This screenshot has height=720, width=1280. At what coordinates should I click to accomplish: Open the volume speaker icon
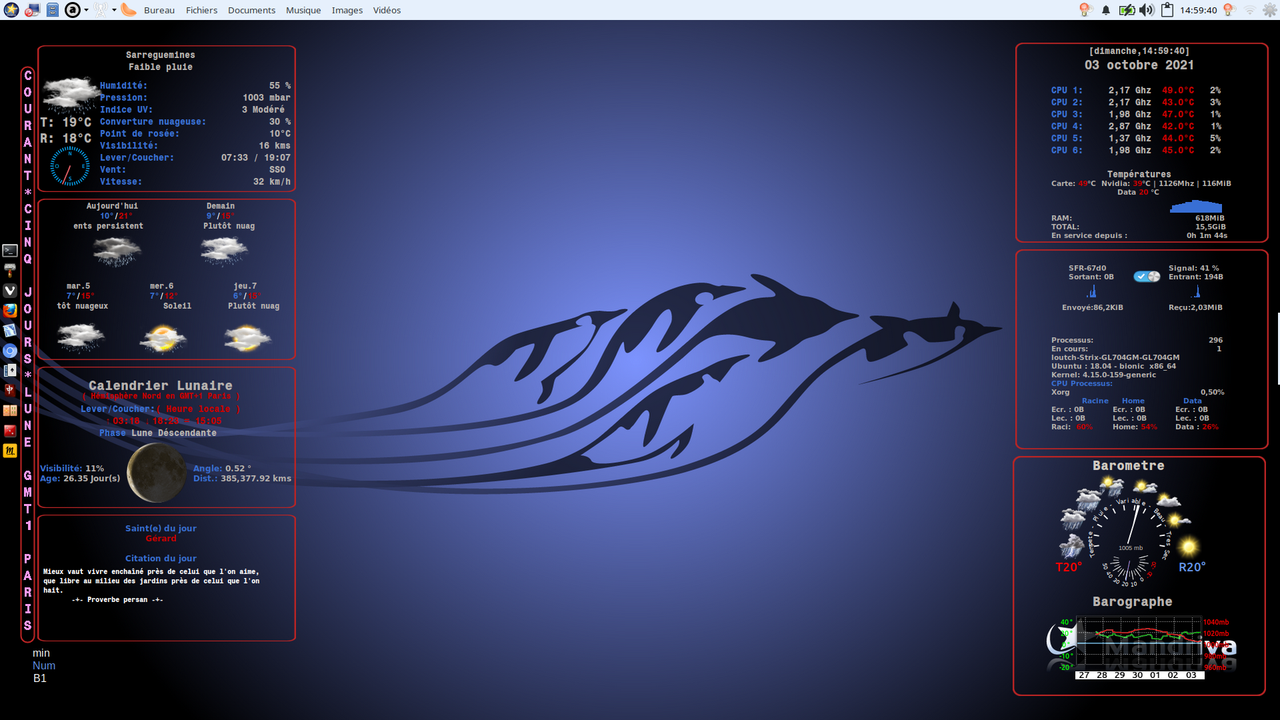1146,10
